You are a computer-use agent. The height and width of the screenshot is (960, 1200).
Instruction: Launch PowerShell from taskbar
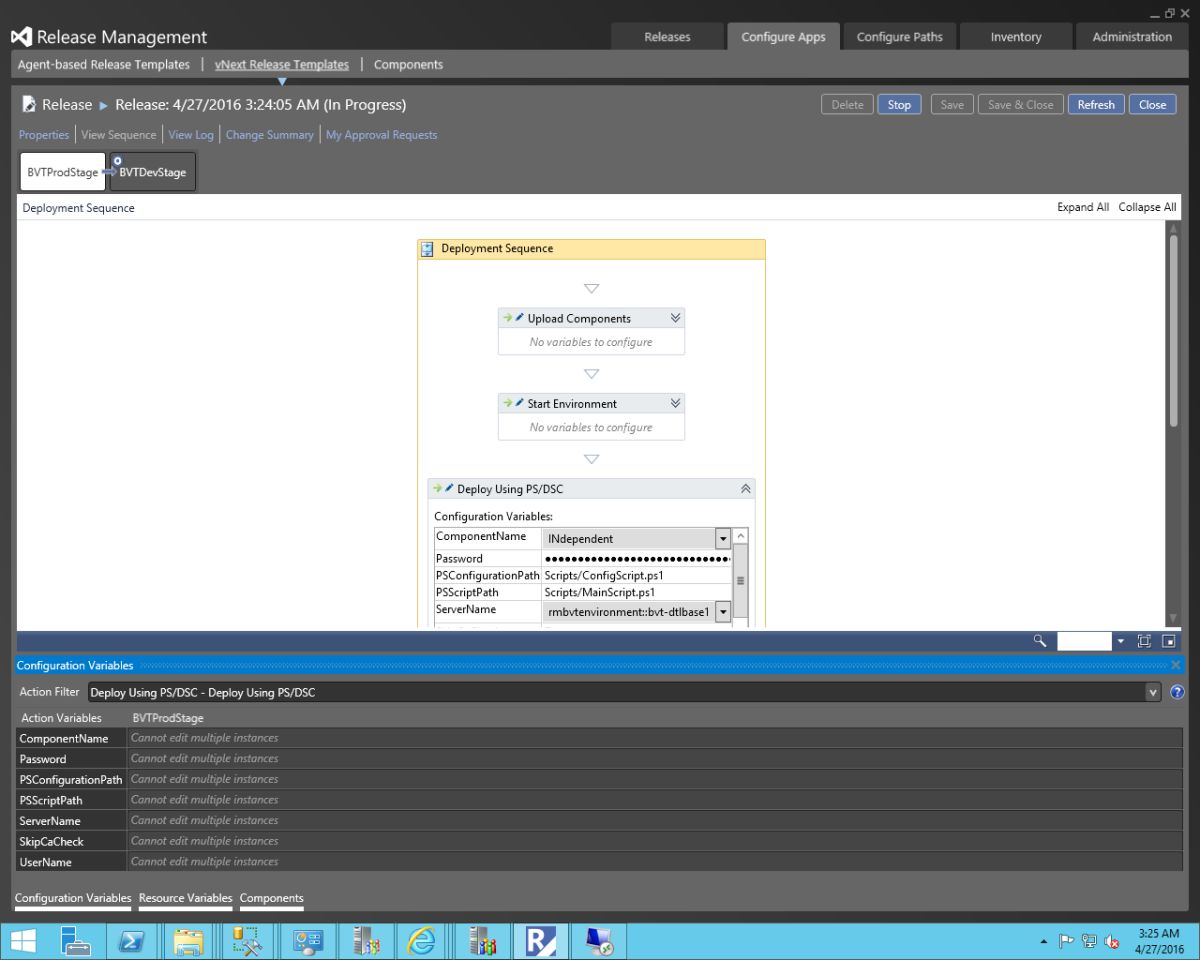coord(131,941)
